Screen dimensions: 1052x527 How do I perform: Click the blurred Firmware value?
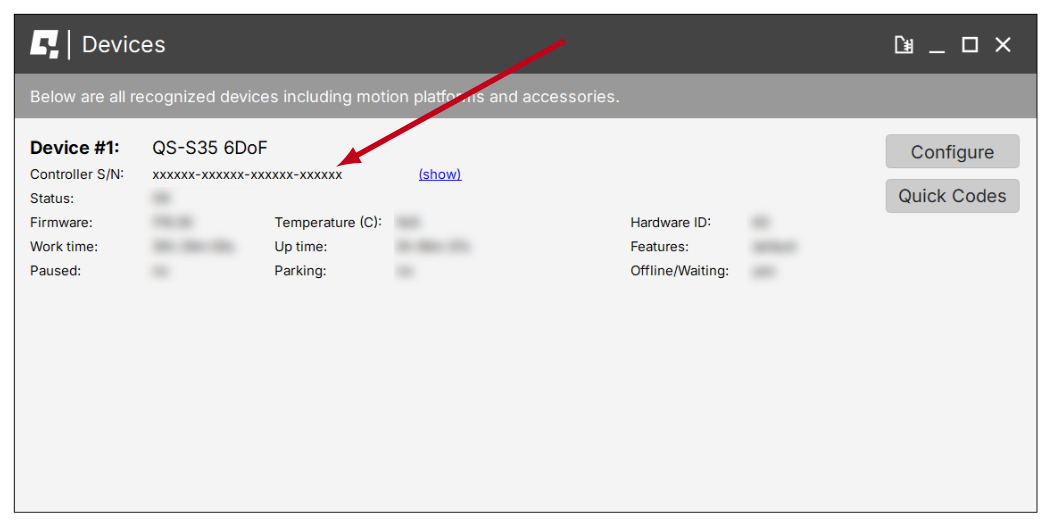pyautogui.click(x=172, y=222)
